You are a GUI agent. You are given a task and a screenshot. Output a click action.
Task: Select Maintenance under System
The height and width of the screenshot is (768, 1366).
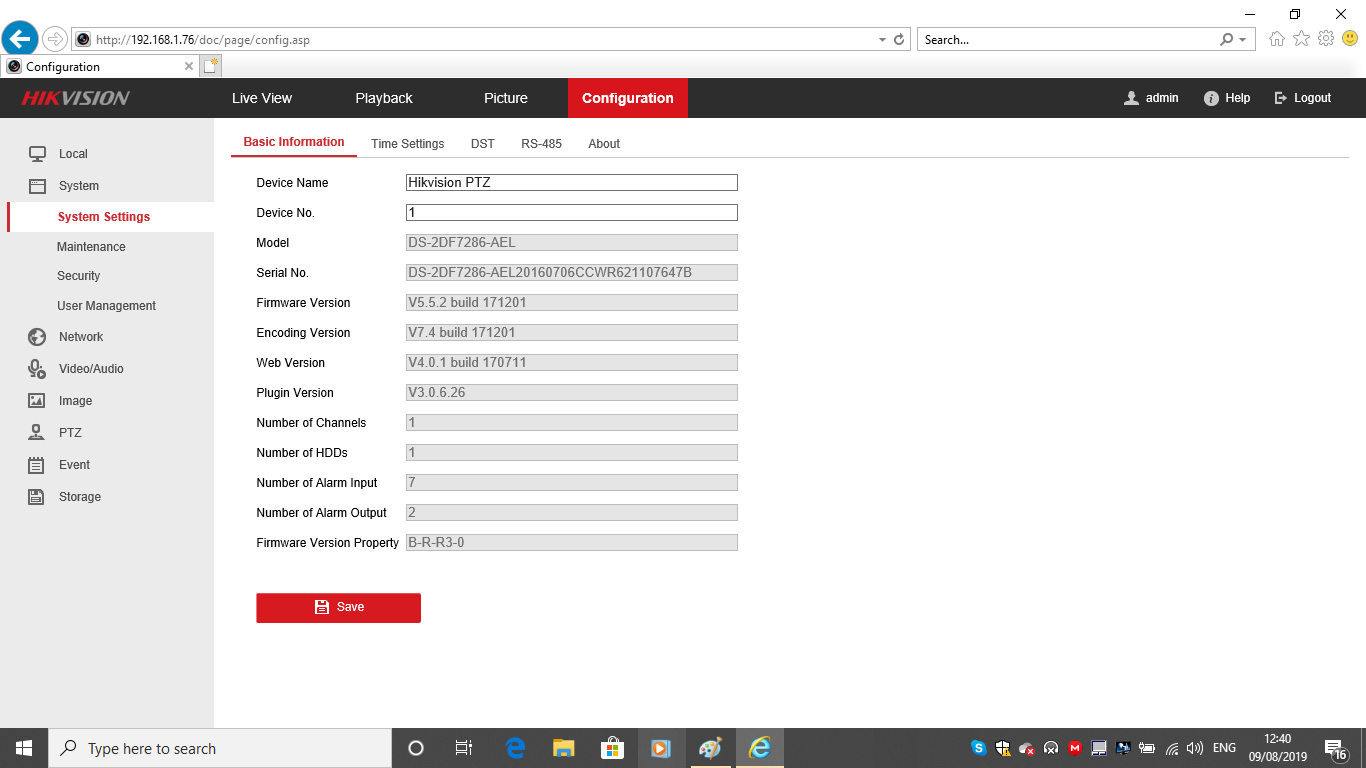pos(91,247)
